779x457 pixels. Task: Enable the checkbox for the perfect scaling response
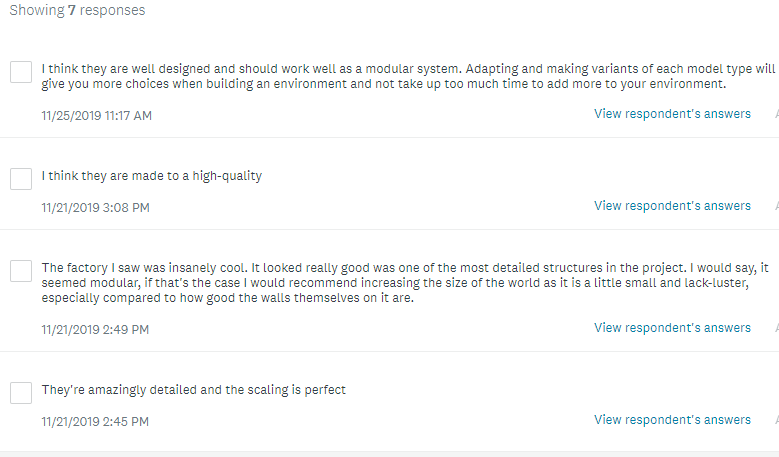point(21,393)
